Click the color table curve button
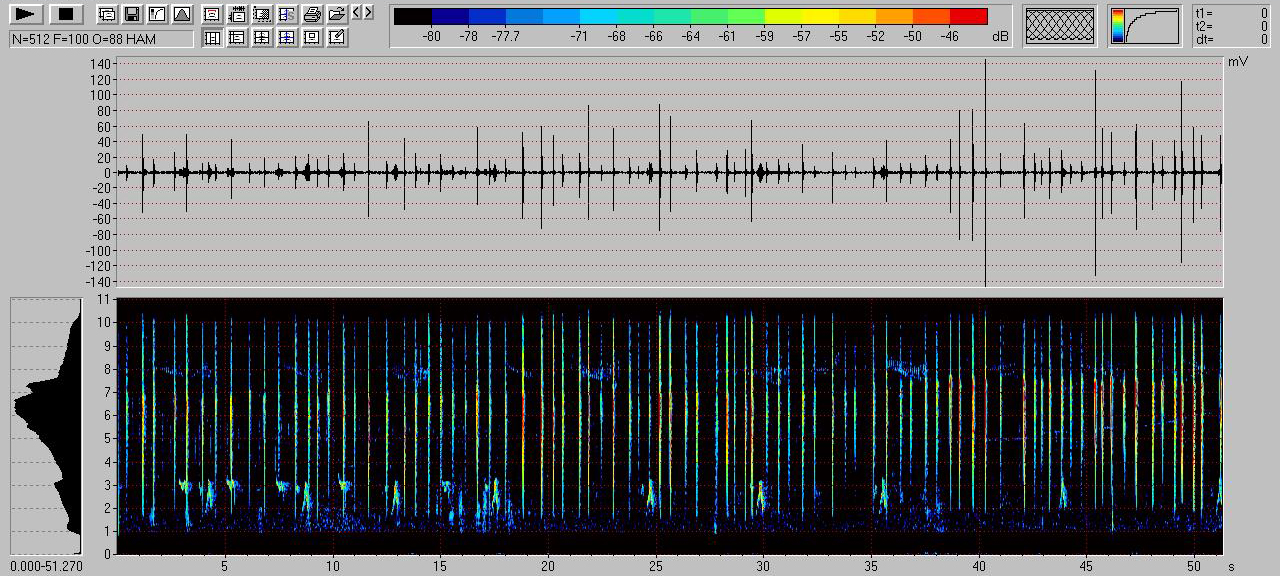The height and width of the screenshot is (576, 1280). (1145, 25)
